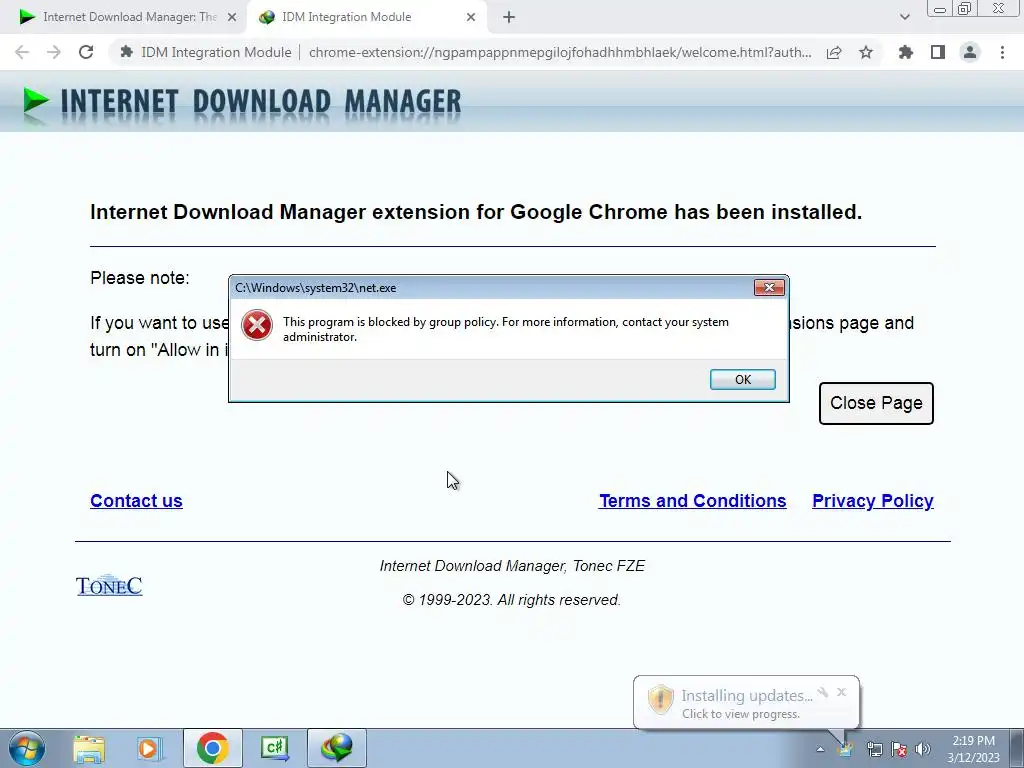
Task: Open the volume speaker icon
Action: tap(923, 749)
